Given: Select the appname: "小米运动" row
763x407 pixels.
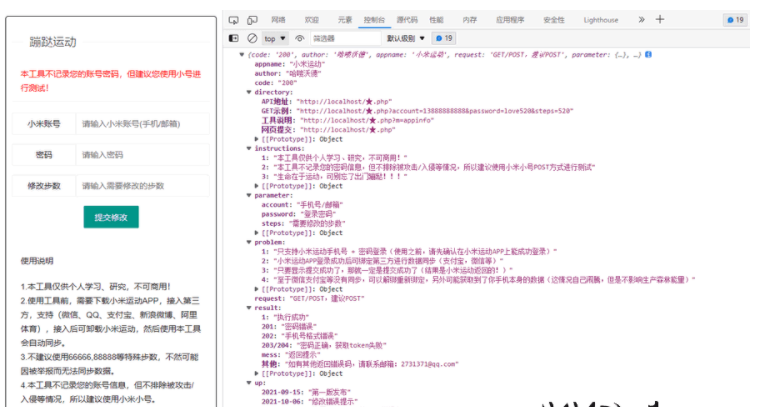Looking at the screenshot, I should (x=290, y=64).
